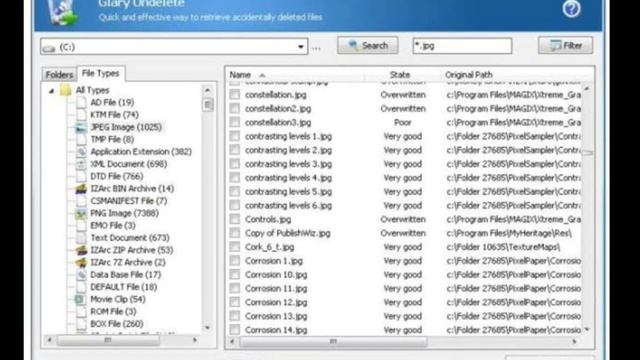Image resolution: width=640 pixels, height=360 pixels.
Task: Tick the Controls.jpg checkbox
Action: (x=235, y=219)
